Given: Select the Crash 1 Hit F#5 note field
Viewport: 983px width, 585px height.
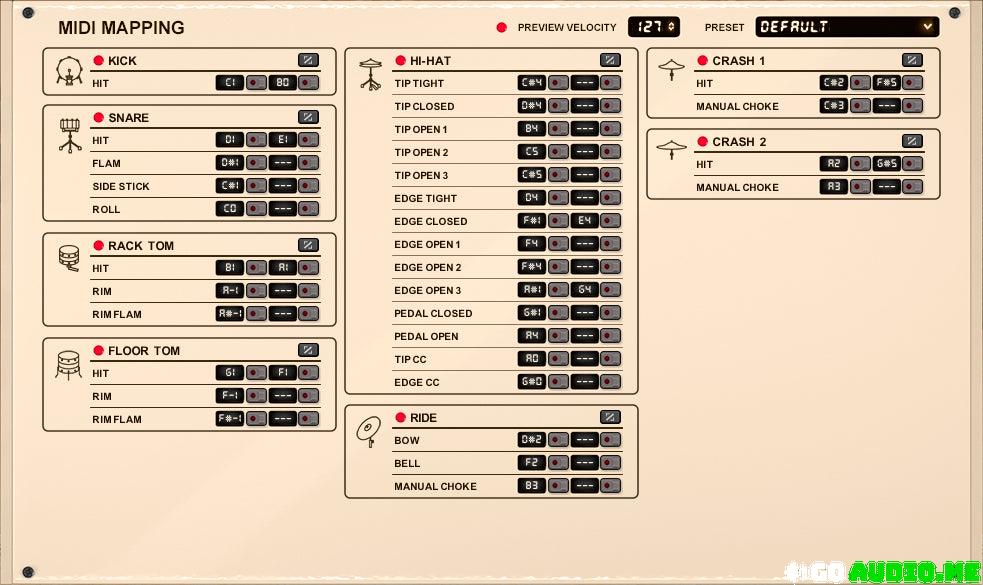Looking at the screenshot, I should 886,83.
